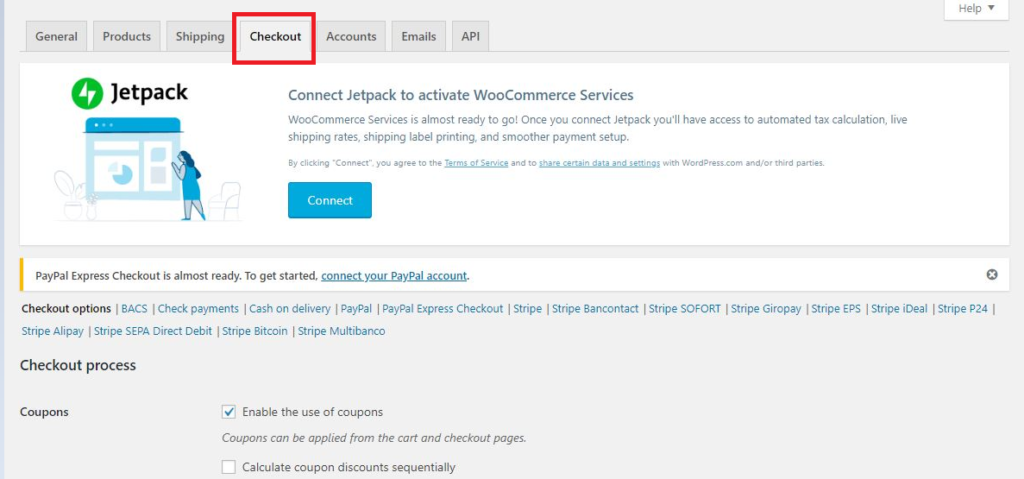Select the Checkout tab
The width and height of the screenshot is (1024, 479).
point(276,37)
